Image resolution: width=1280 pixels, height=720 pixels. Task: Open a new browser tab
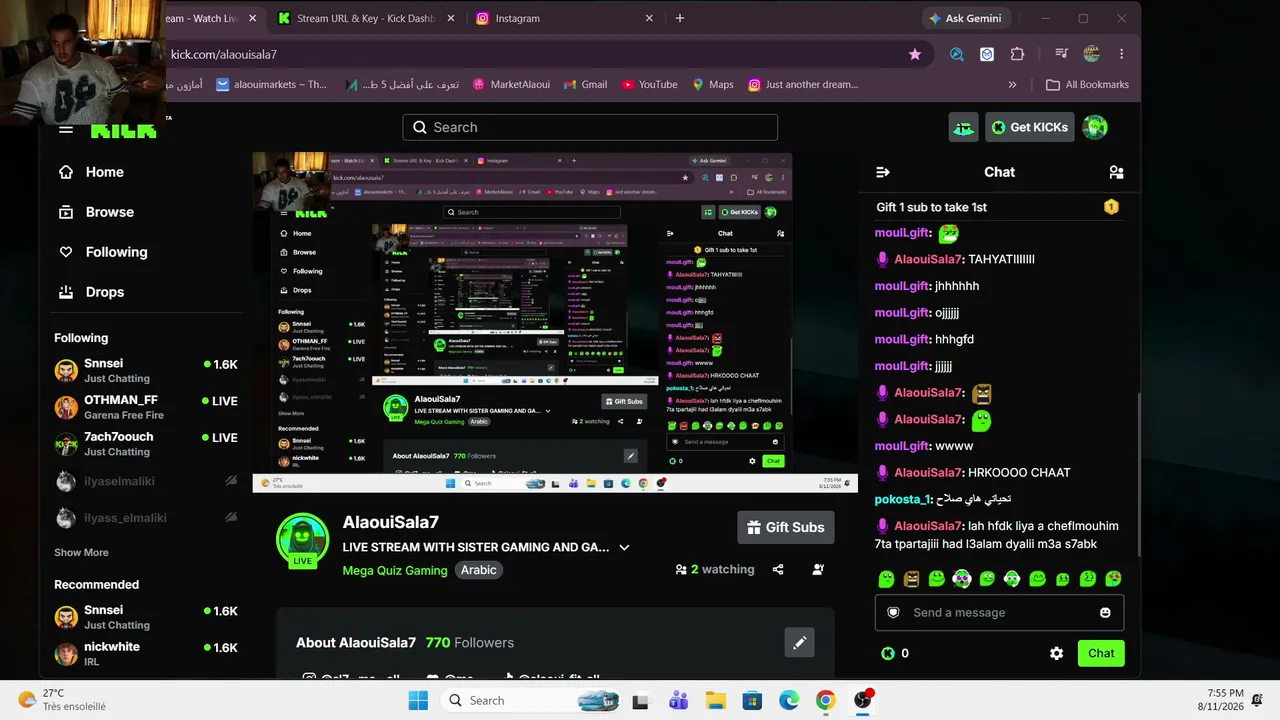coord(680,18)
